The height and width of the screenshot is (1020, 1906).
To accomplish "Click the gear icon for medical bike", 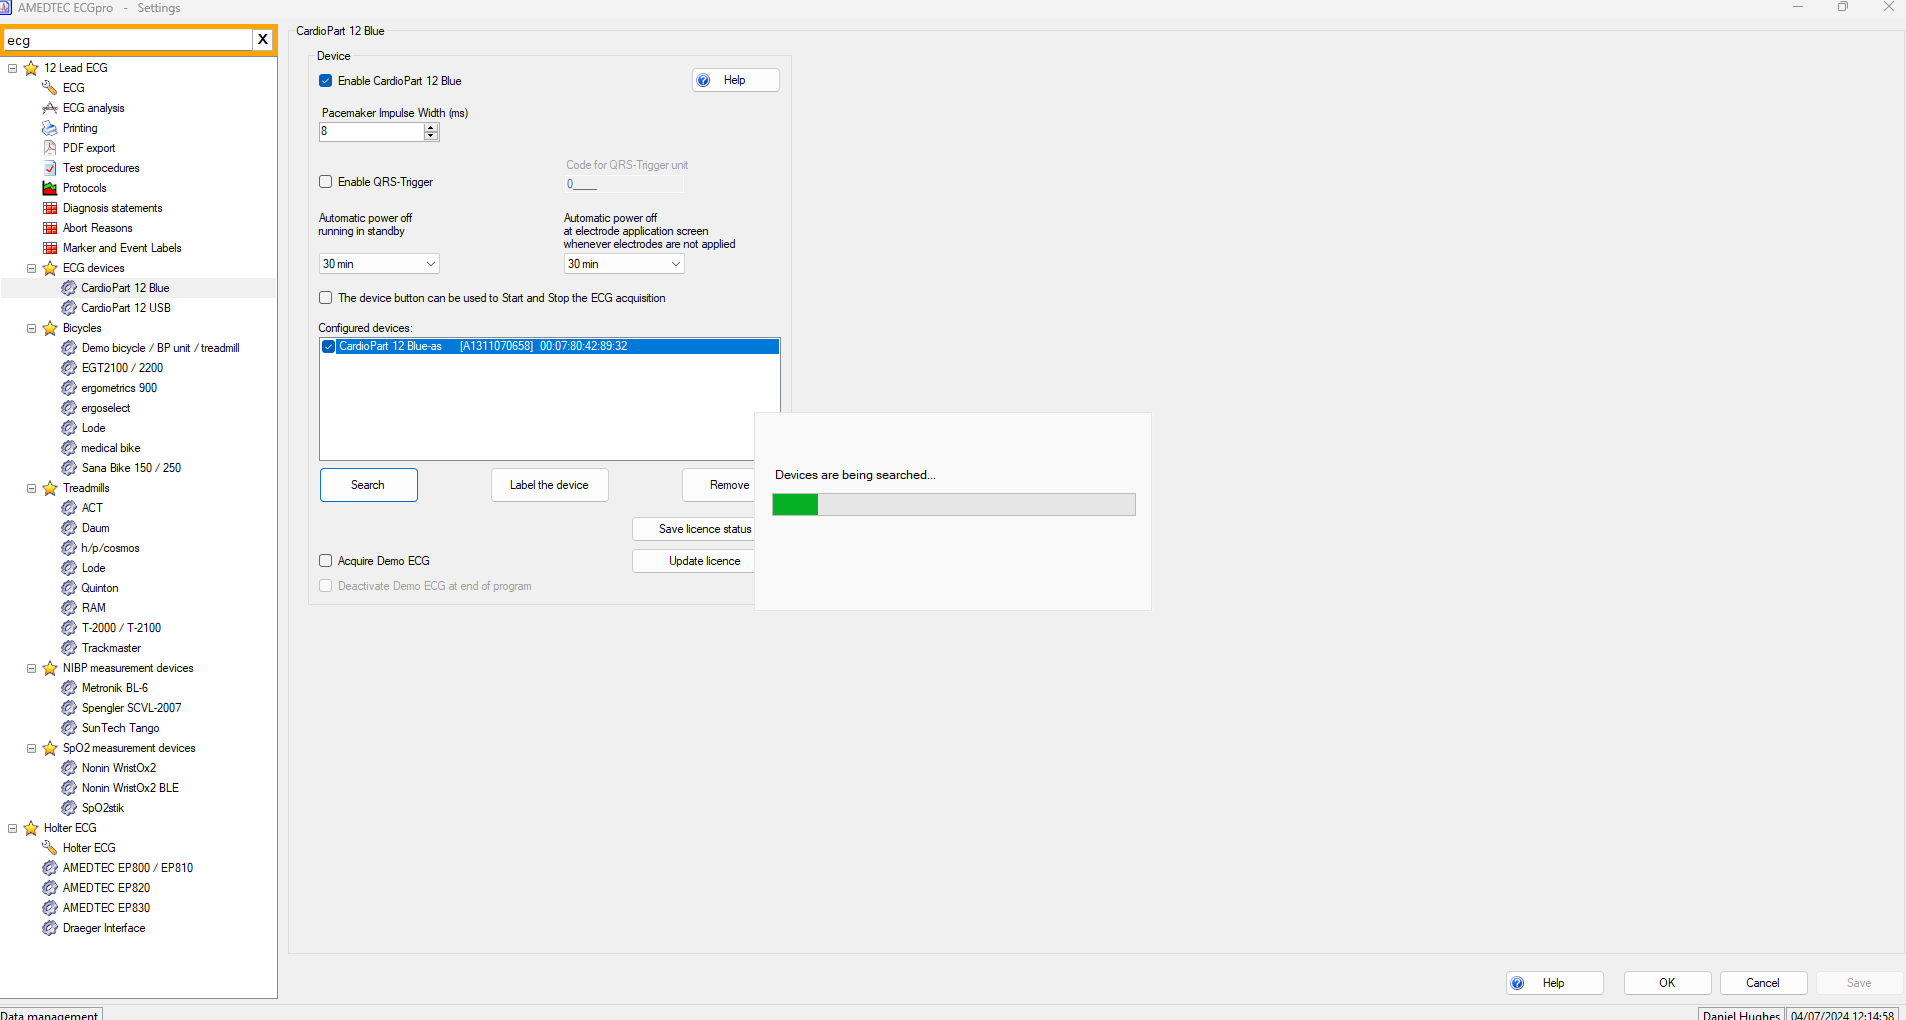I will [x=69, y=448].
